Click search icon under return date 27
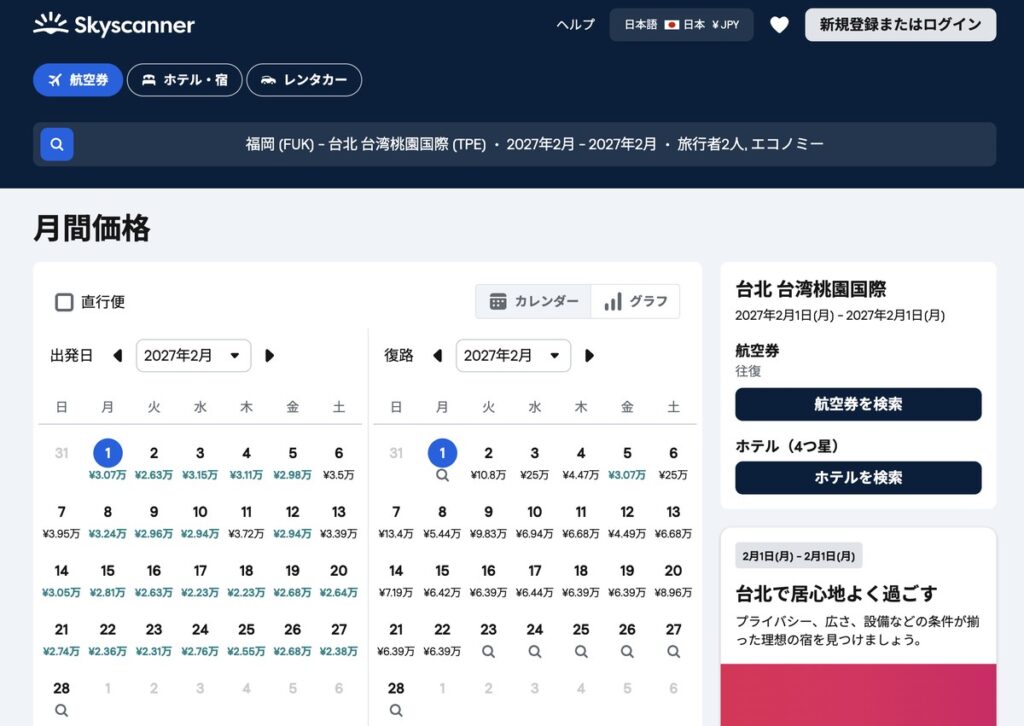The height and width of the screenshot is (726, 1024). 673,652
